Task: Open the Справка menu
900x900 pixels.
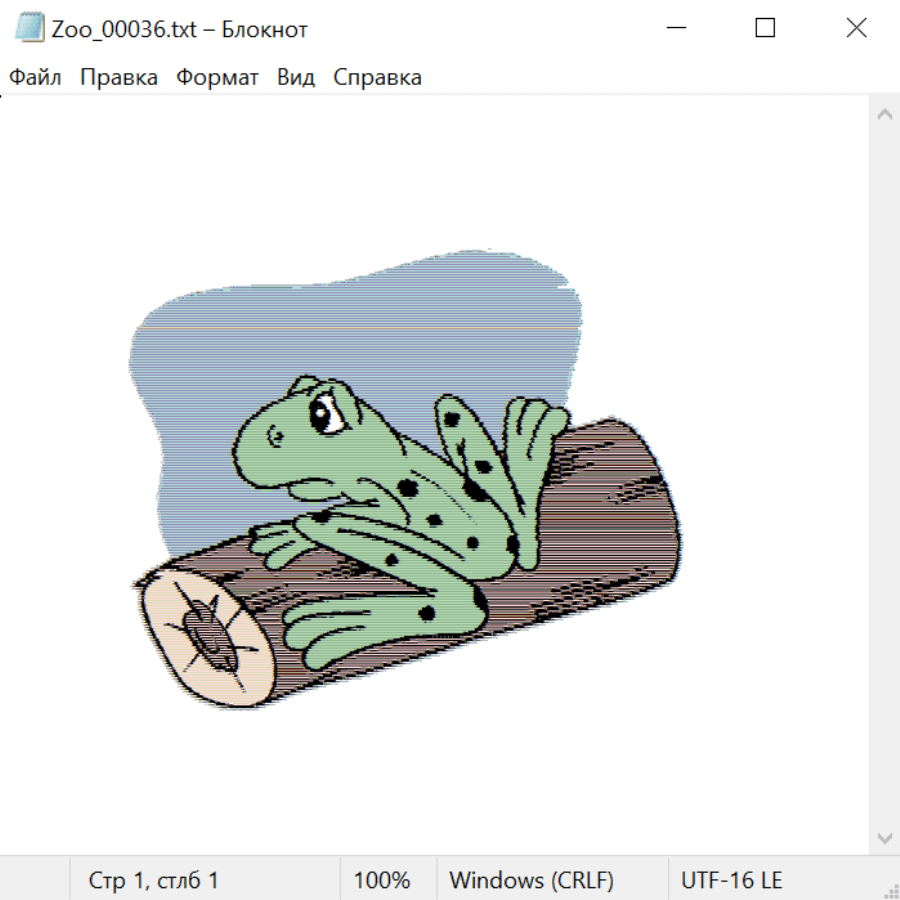Action: point(377,78)
